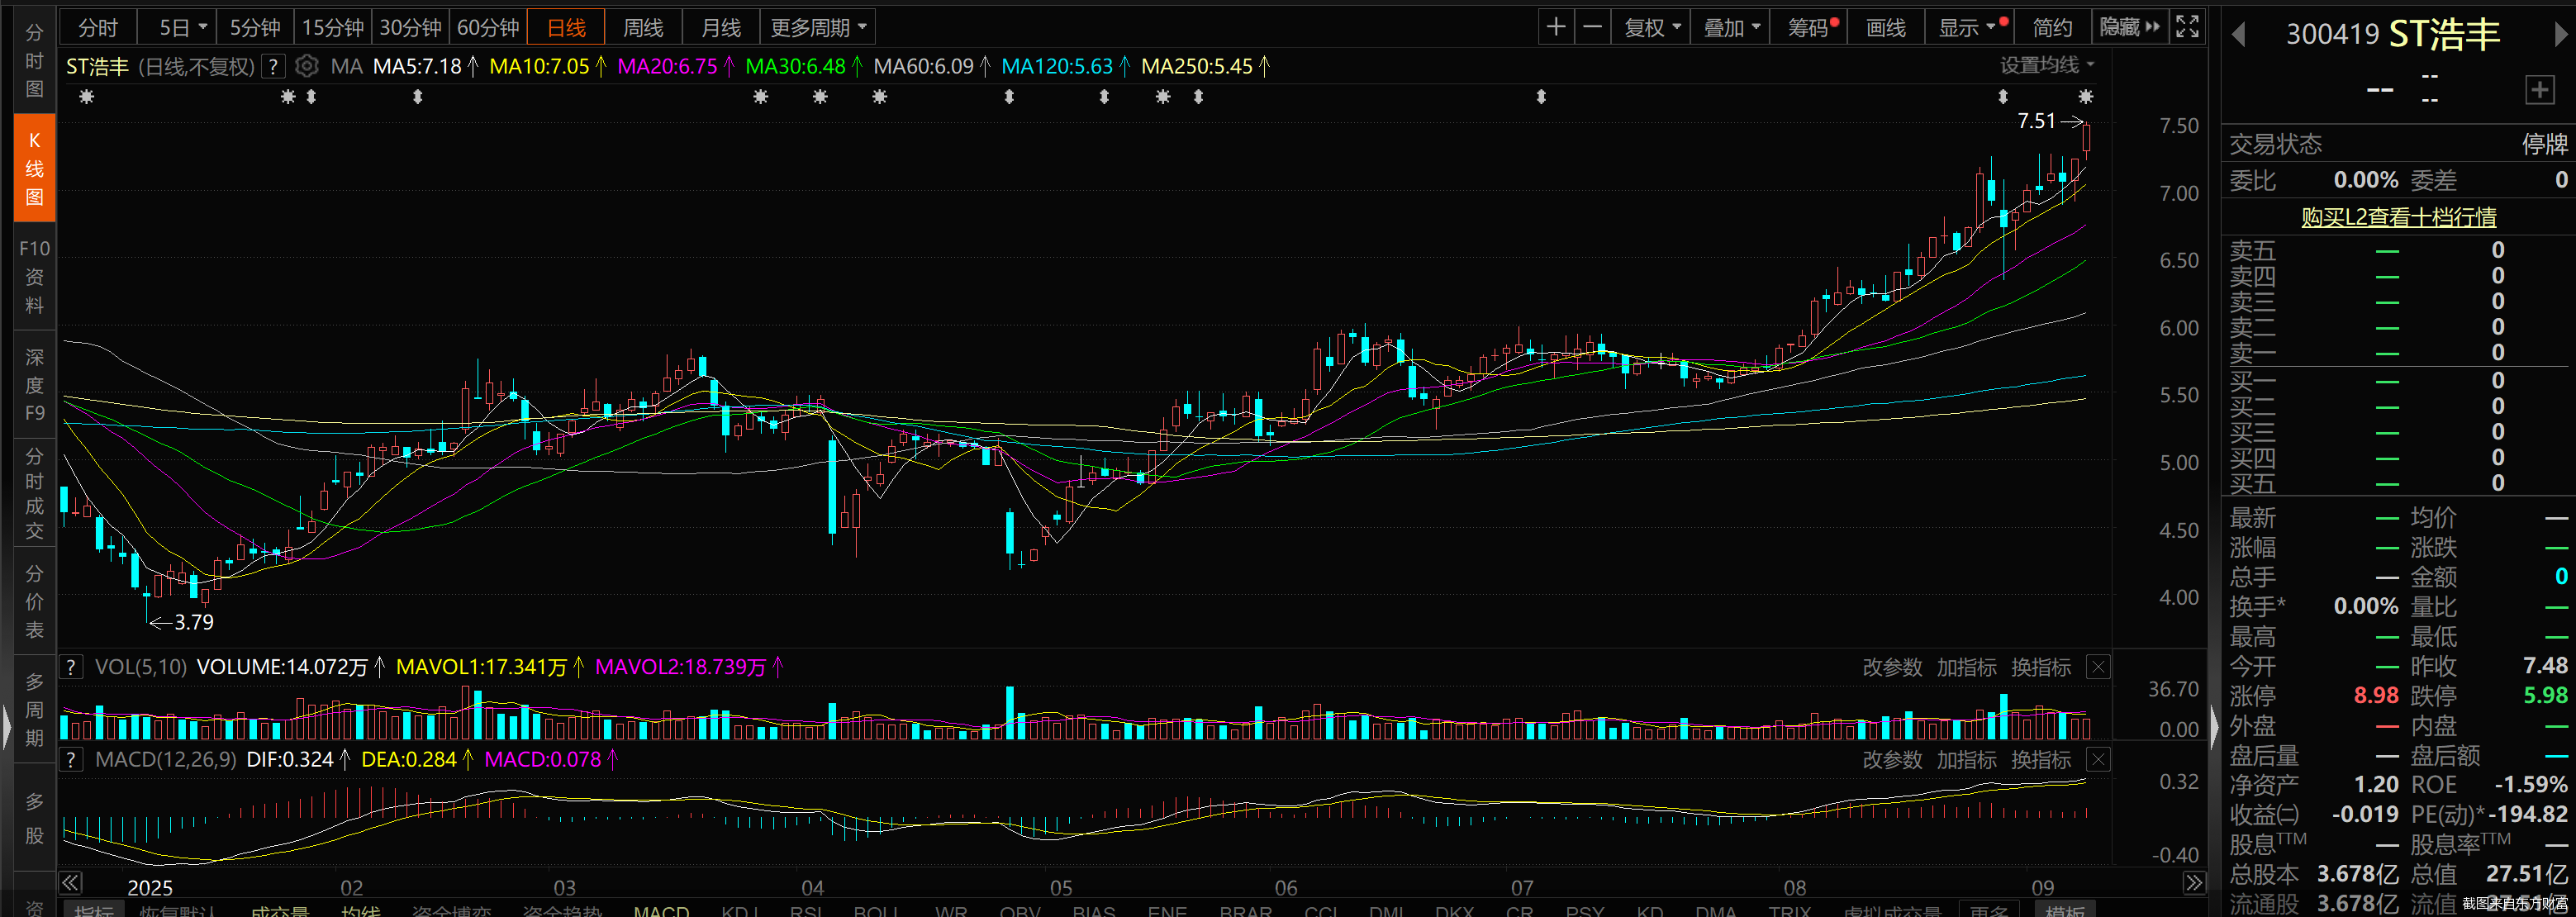Screen dimensions: 2576x917
Task: Hide the side panel with 隐藏
Action: tap(2129, 27)
